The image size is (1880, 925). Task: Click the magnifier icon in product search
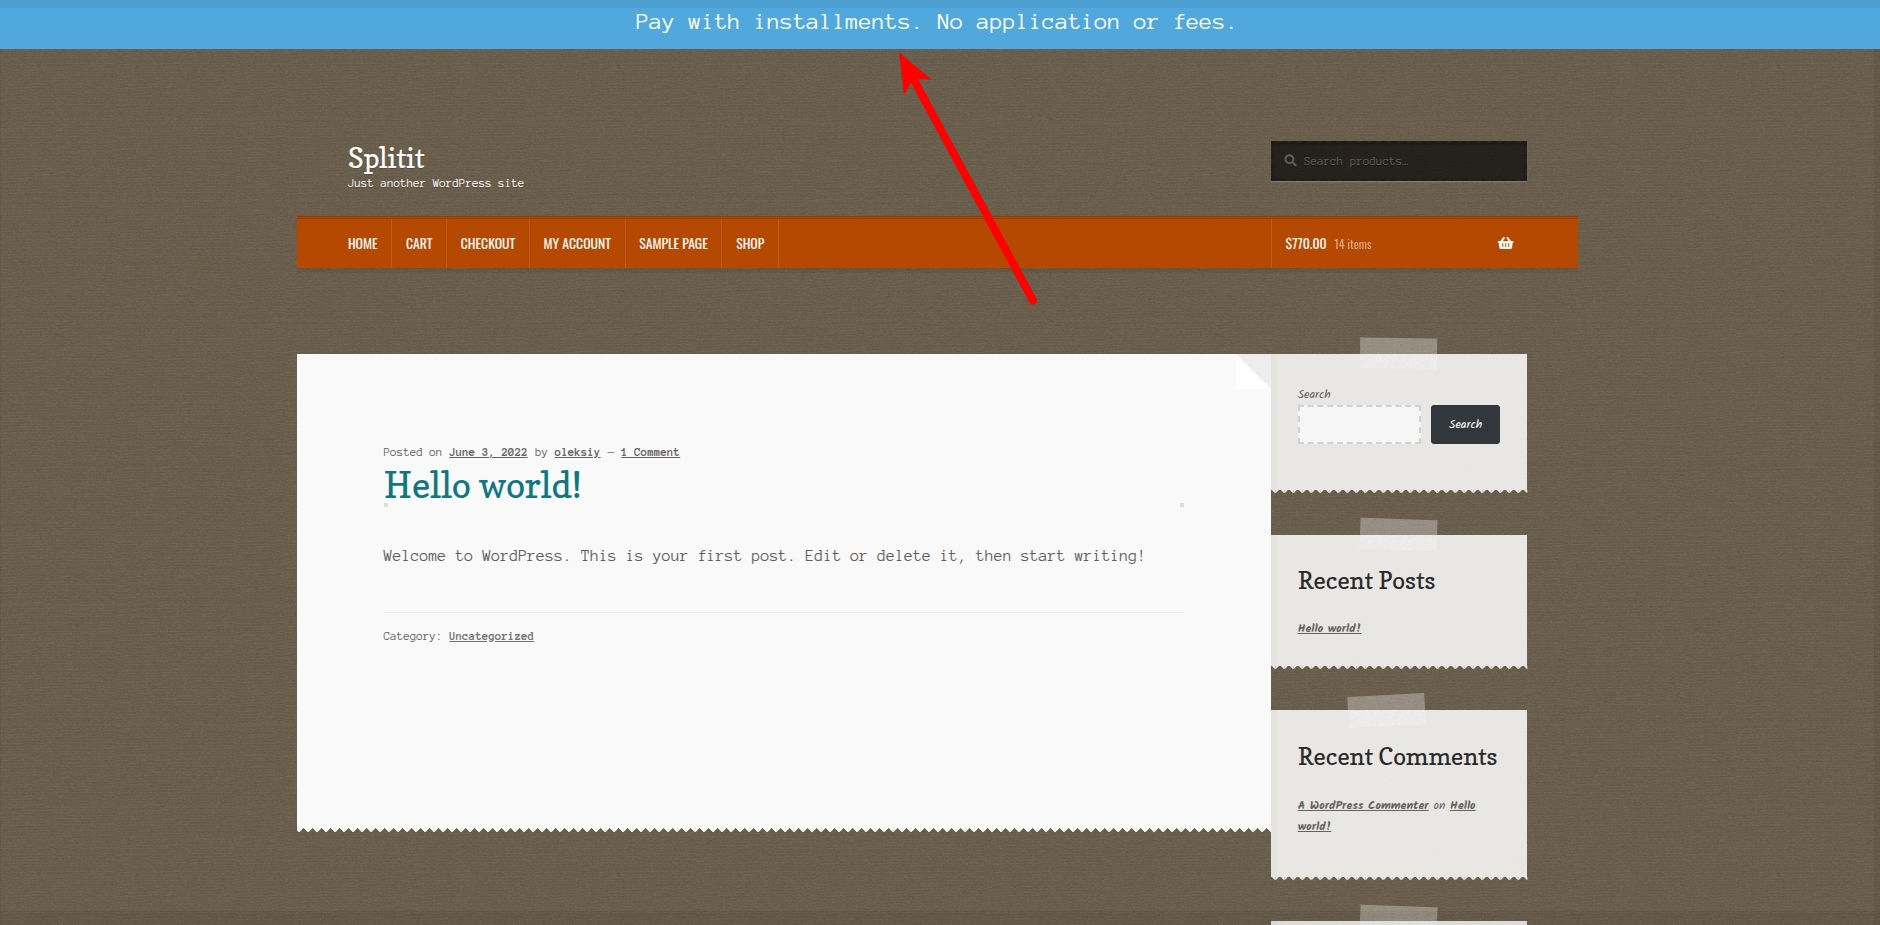tap(1290, 160)
